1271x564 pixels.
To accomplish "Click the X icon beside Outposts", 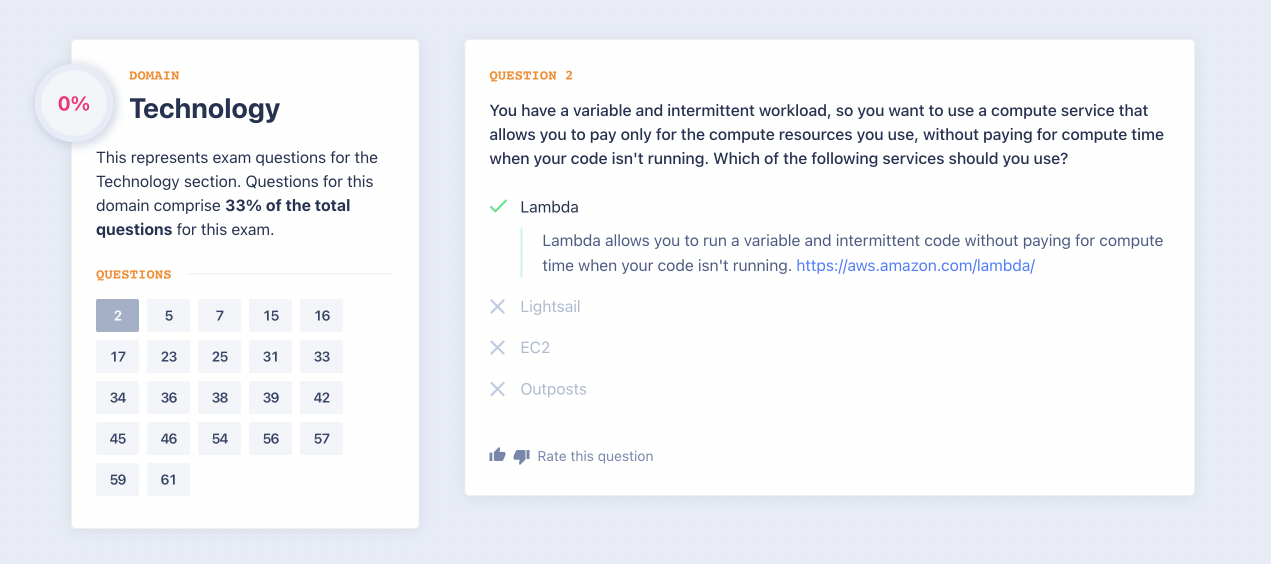I will (x=497, y=389).
